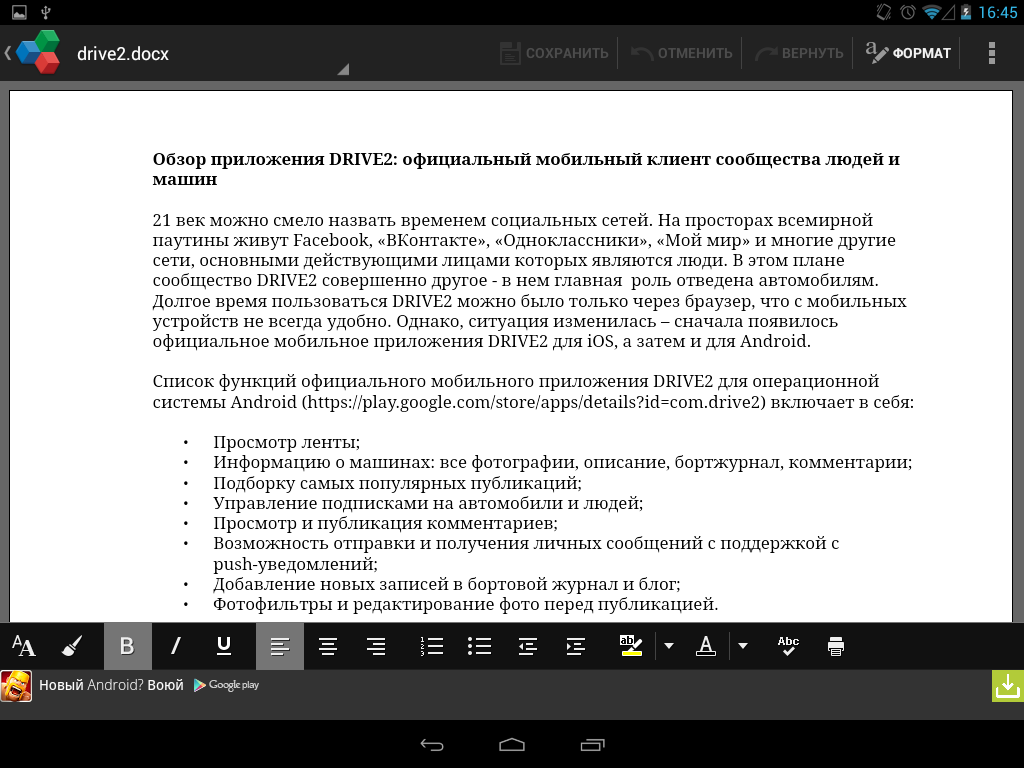Open the overflow three-dot menu
Image resolution: width=1024 pixels, height=768 pixels.
coord(991,54)
